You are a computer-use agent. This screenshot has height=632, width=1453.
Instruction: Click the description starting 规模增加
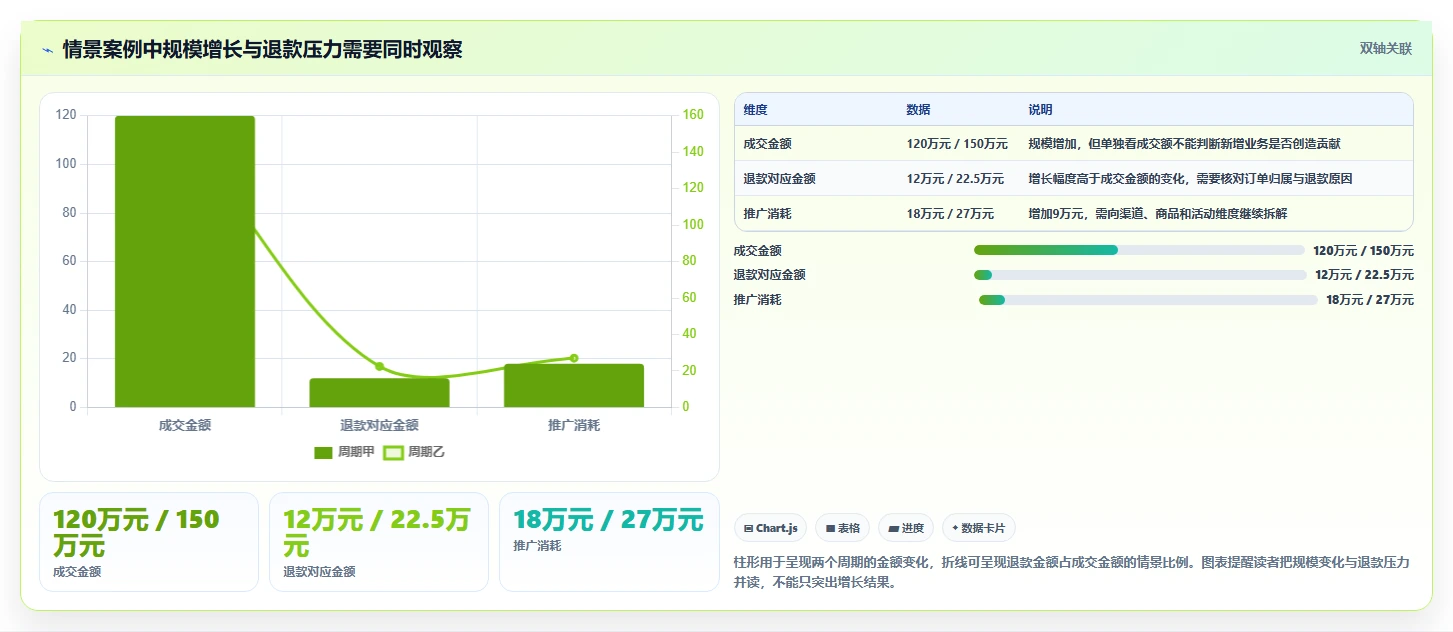[x=1184, y=144]
